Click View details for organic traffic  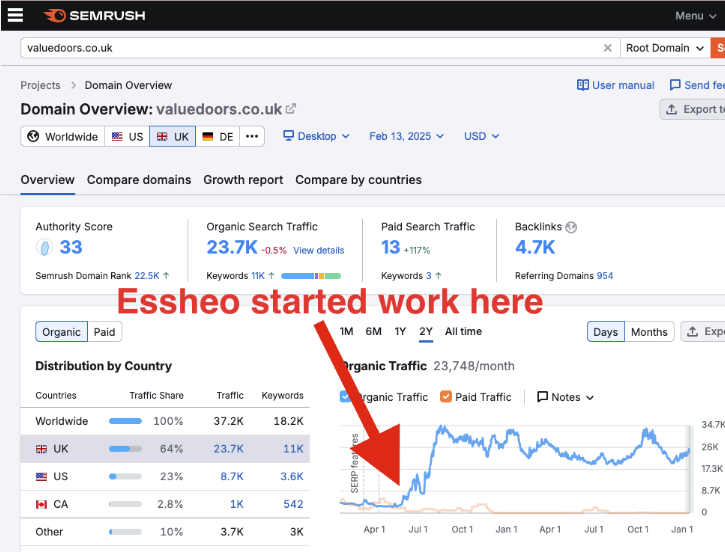click(319, 250)
